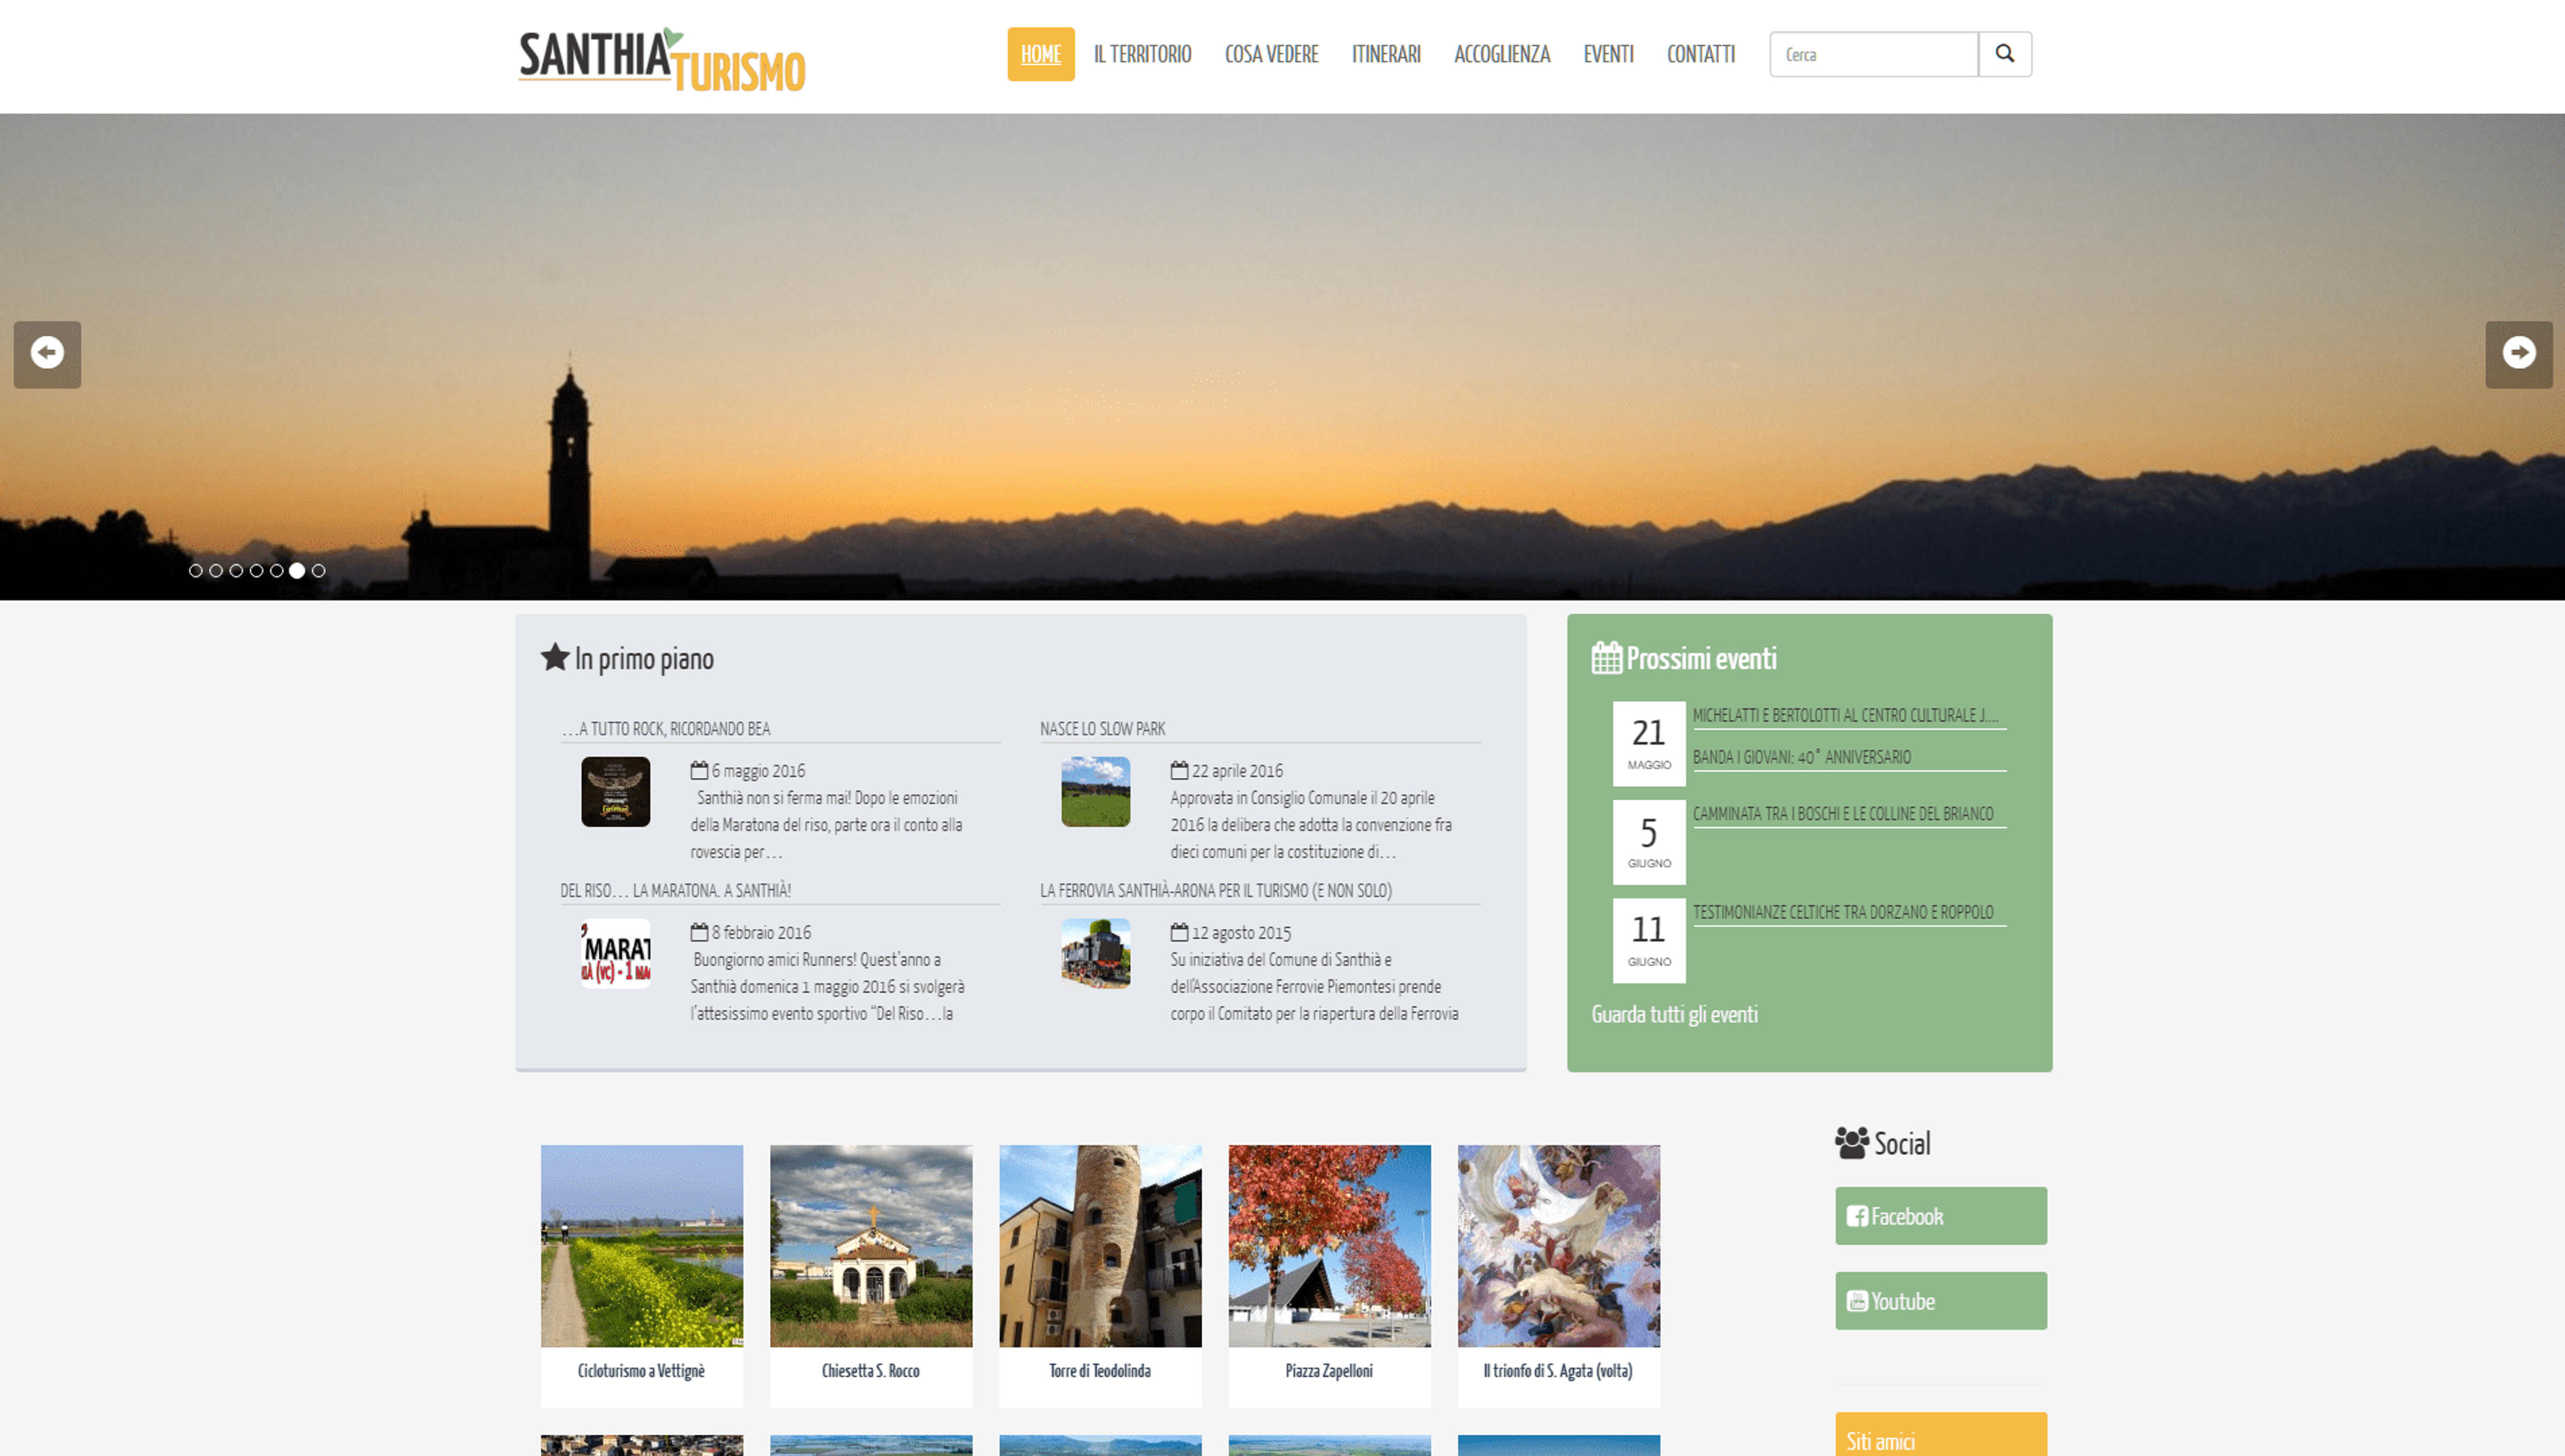The image size is (2565, 1456).
Task: Click the 11 Giugno date tile
Action: click(x=1648, y=940)
